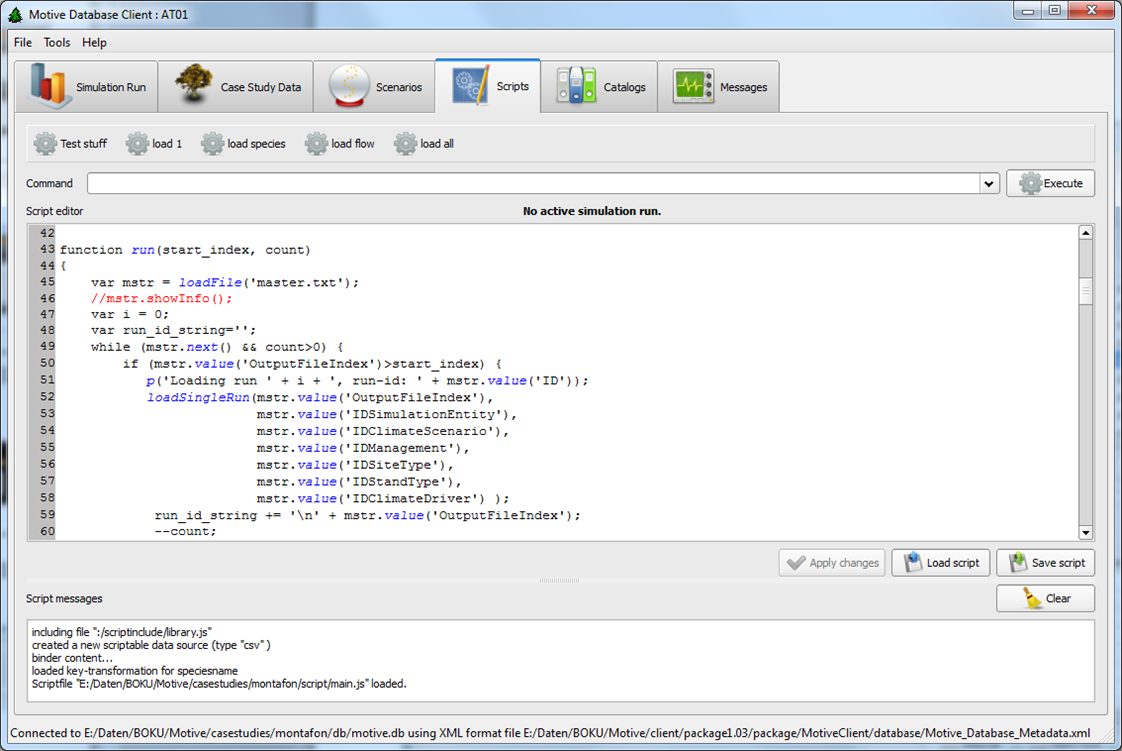1122x751 pixels.
Task: Click line number 50 in gutter
Action: (x=47, y=363)
